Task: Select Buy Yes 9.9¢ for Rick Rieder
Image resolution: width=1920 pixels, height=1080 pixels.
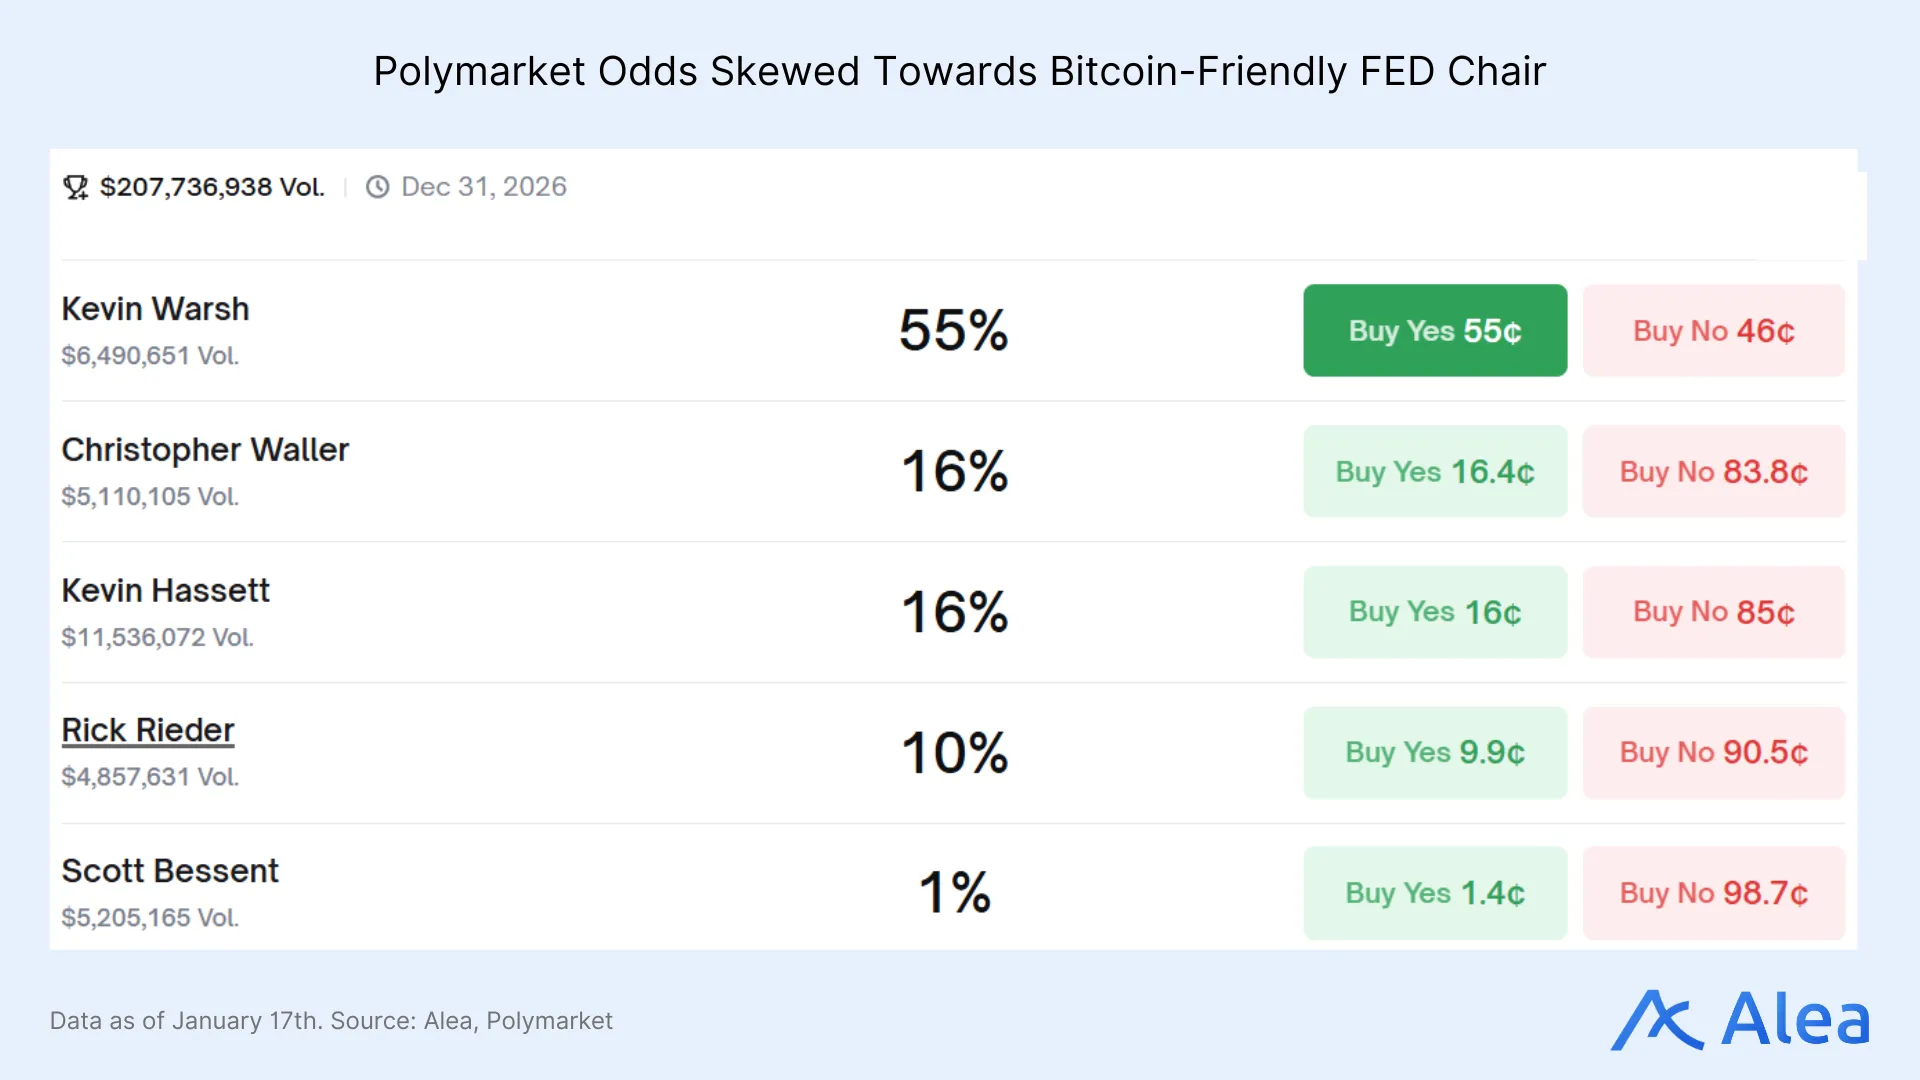Action: [1434, 753]
